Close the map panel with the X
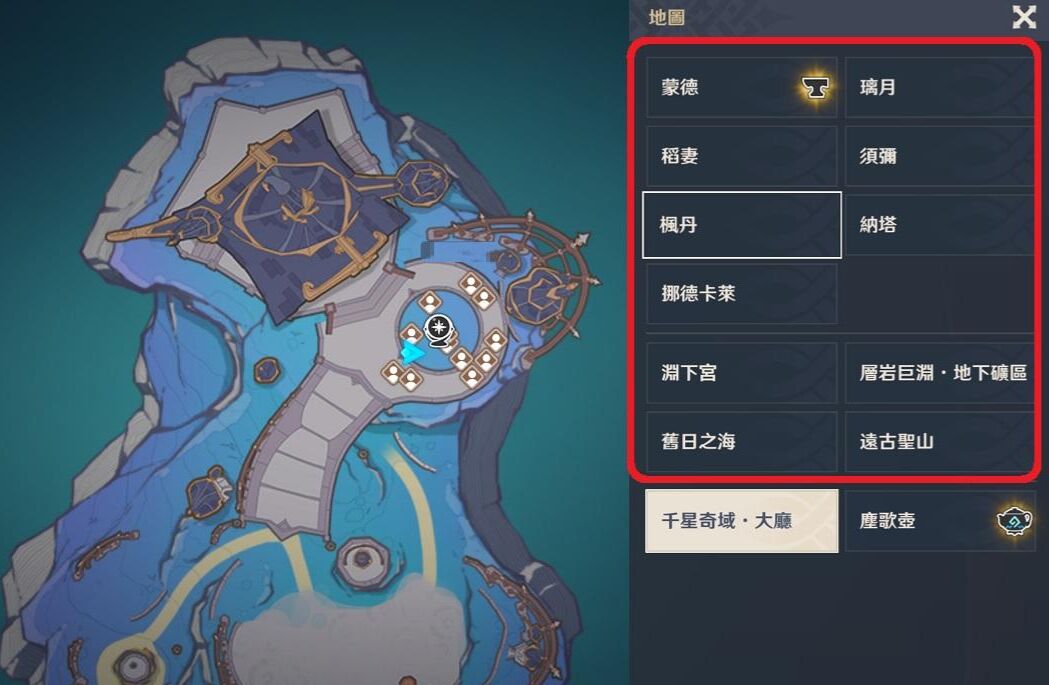Viewport: 1049px width, 685px height. pyautogui.click(x=1024, y=17)
